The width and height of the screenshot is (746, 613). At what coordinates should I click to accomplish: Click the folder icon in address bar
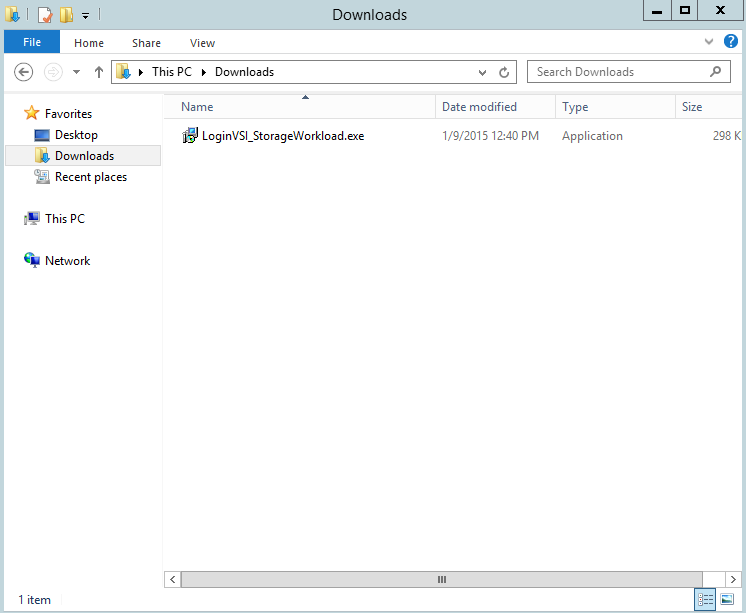click(124, 72)
